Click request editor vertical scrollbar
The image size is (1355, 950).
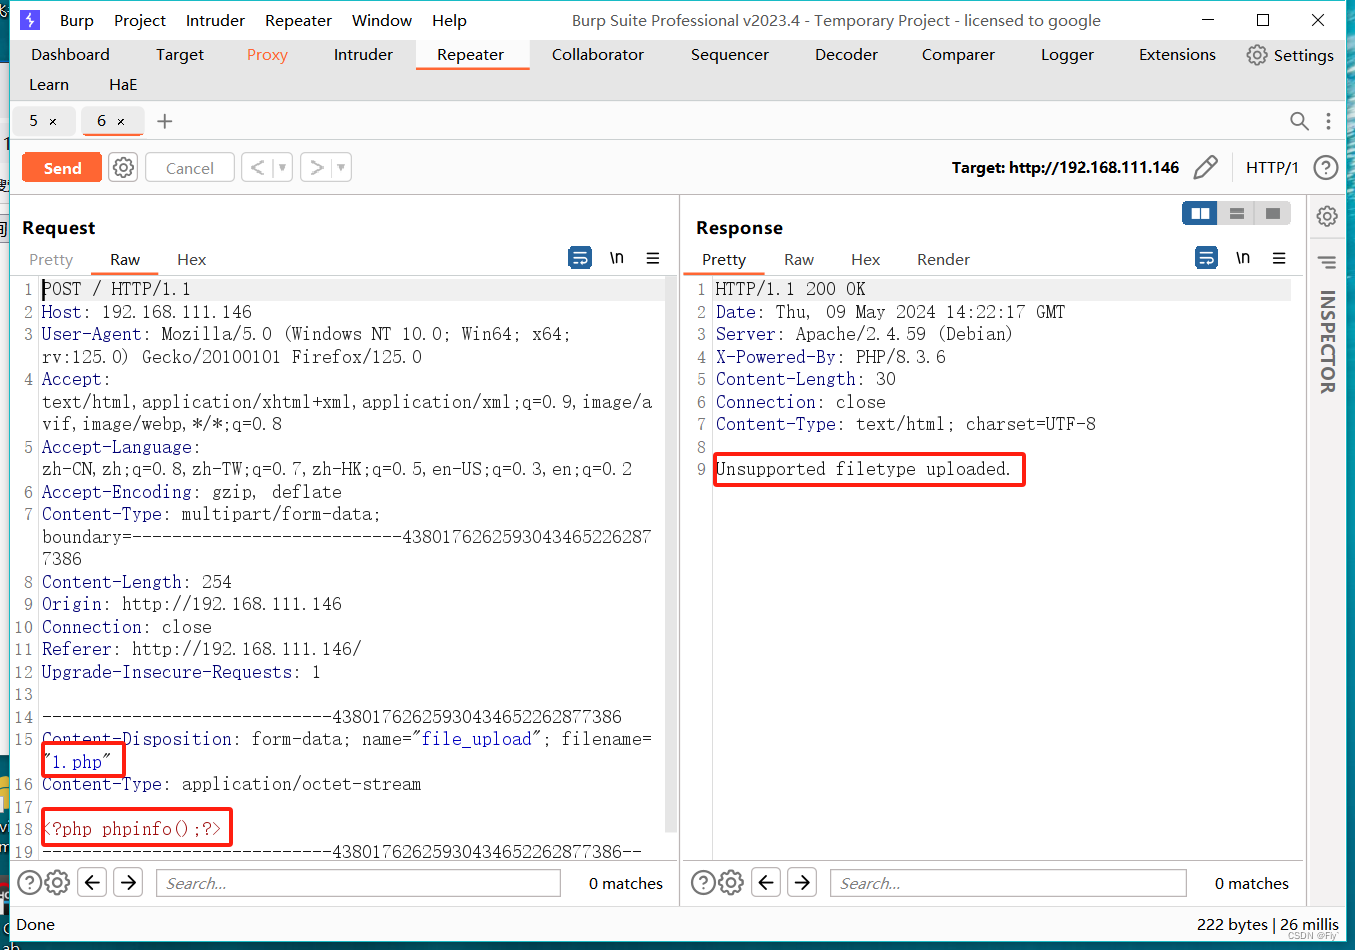(x=671, y=555)
